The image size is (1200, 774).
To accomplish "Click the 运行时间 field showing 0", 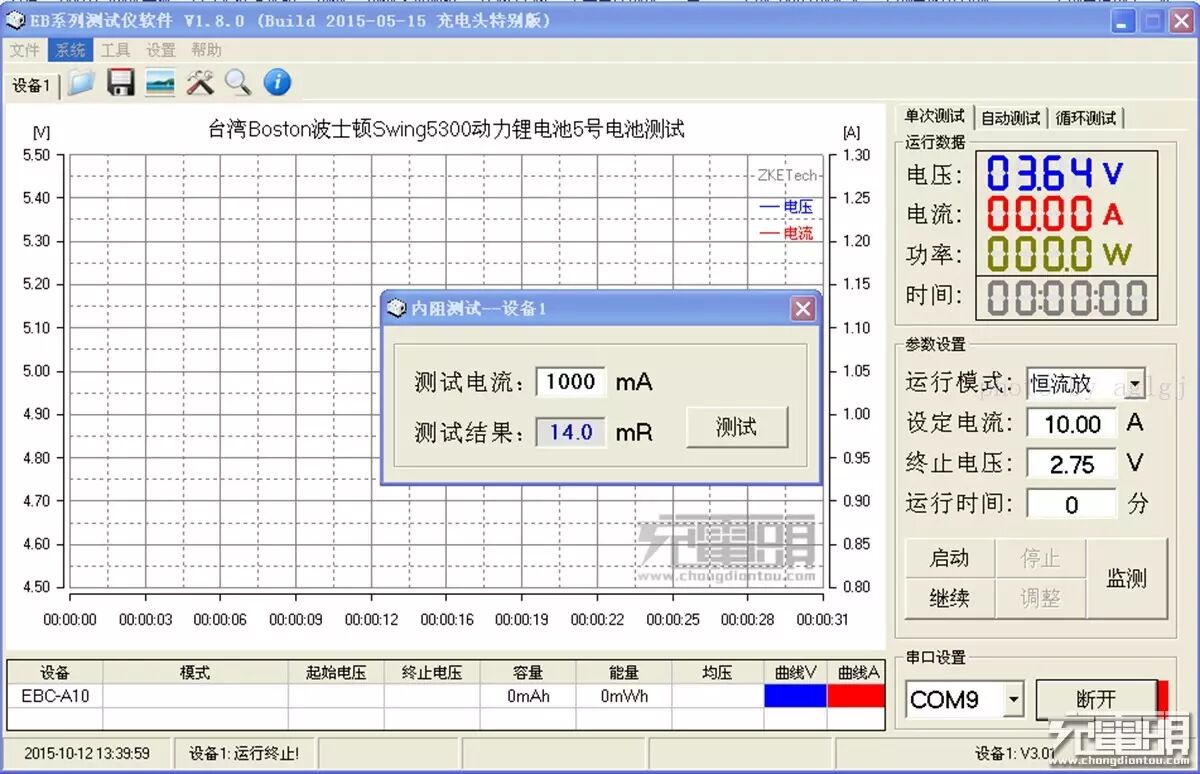I will 1072,504.
